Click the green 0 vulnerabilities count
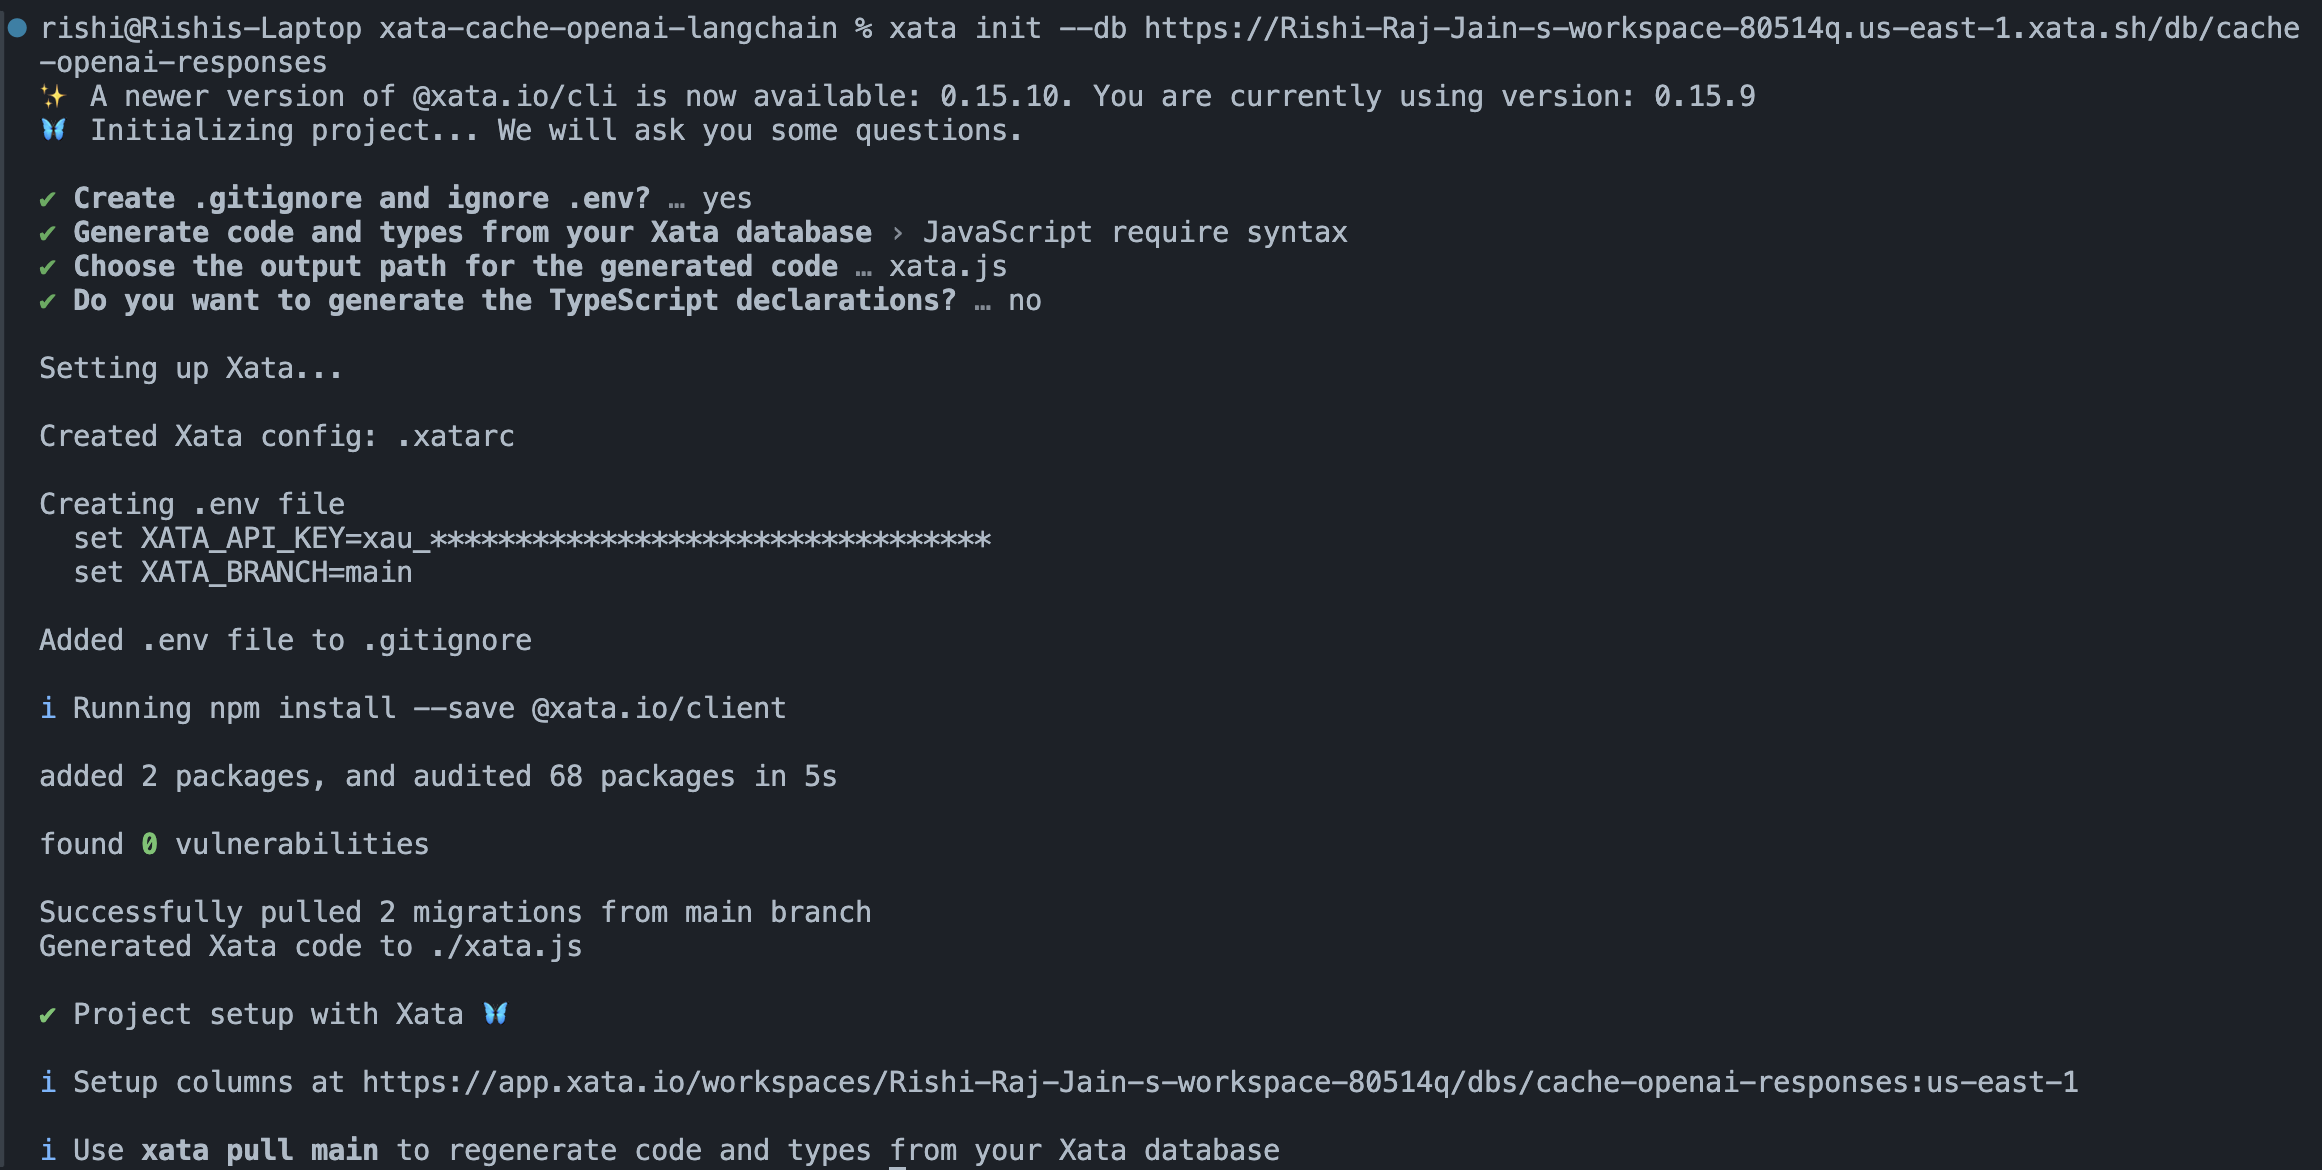 coord(149,844)
